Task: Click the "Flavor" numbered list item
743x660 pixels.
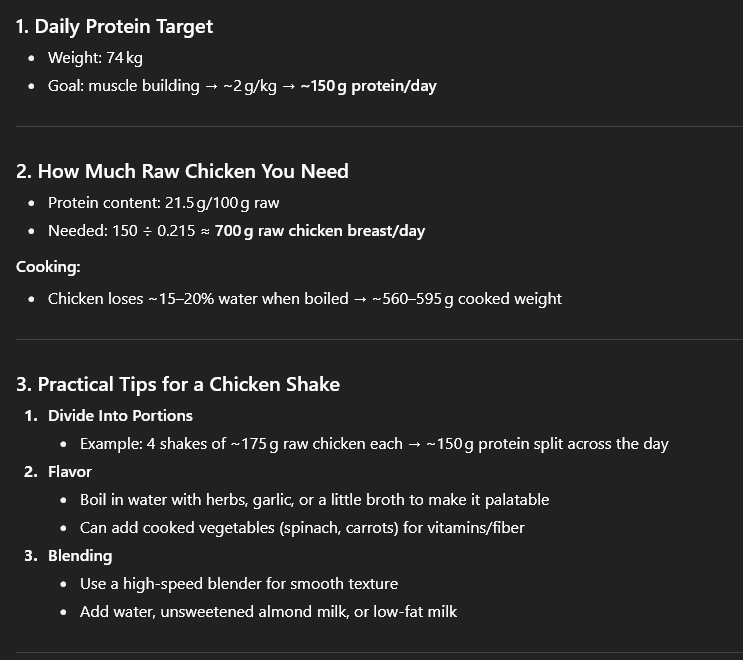Action: coord(70,472)
